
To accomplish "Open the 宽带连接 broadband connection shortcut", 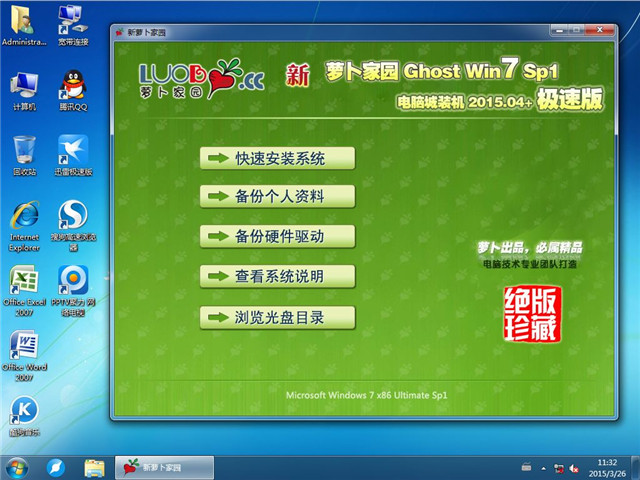I will [x=73, y=24].
